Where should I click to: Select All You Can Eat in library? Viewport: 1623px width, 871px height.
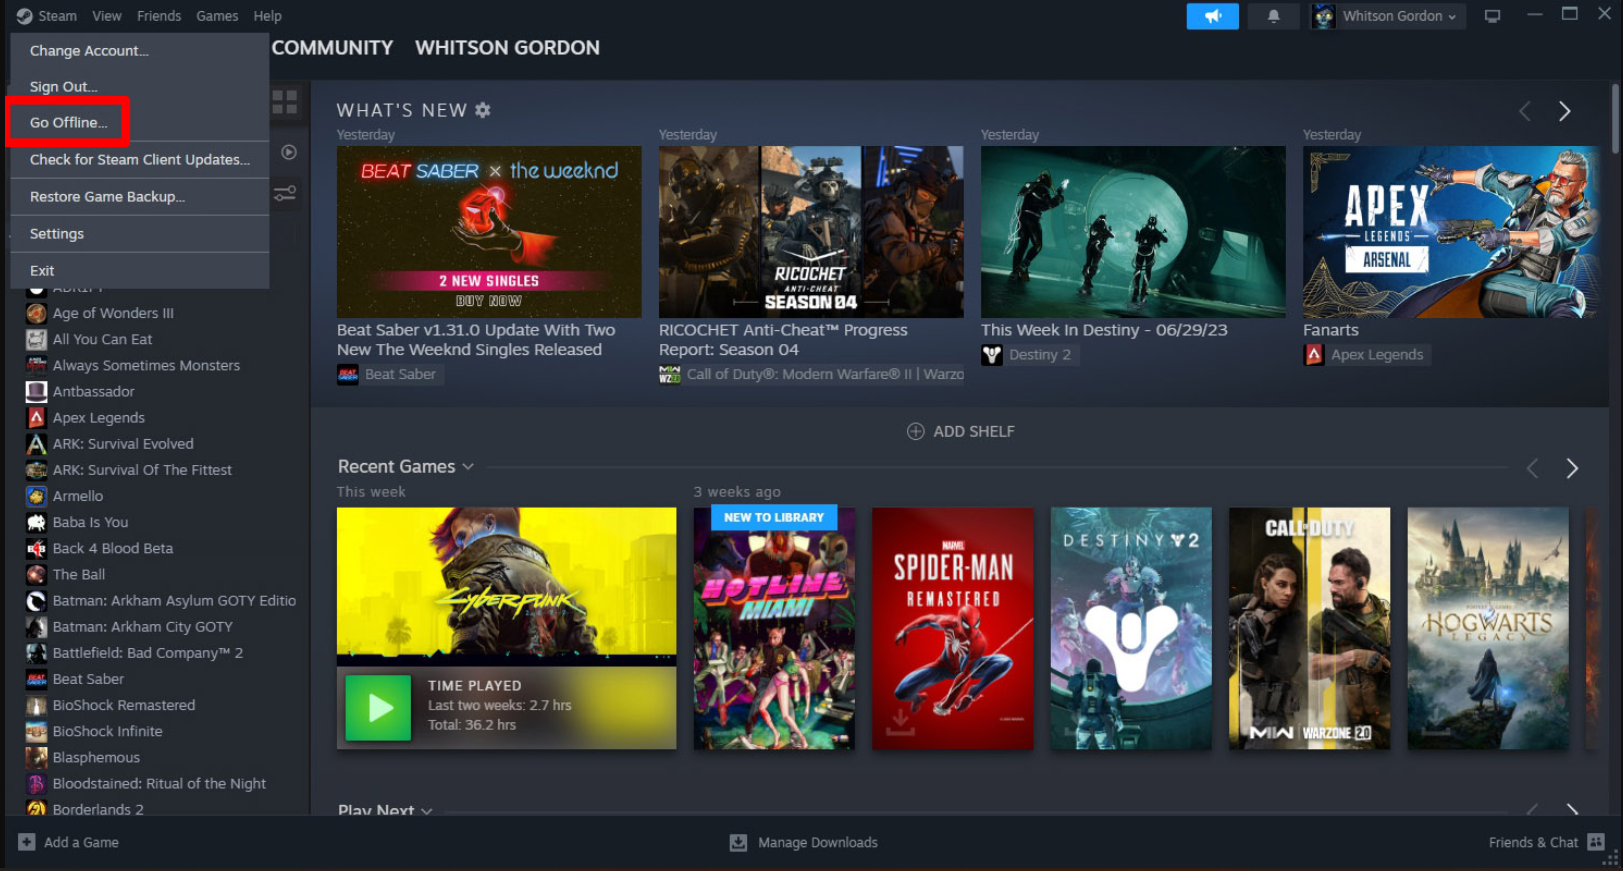click(x=102, y=339)
